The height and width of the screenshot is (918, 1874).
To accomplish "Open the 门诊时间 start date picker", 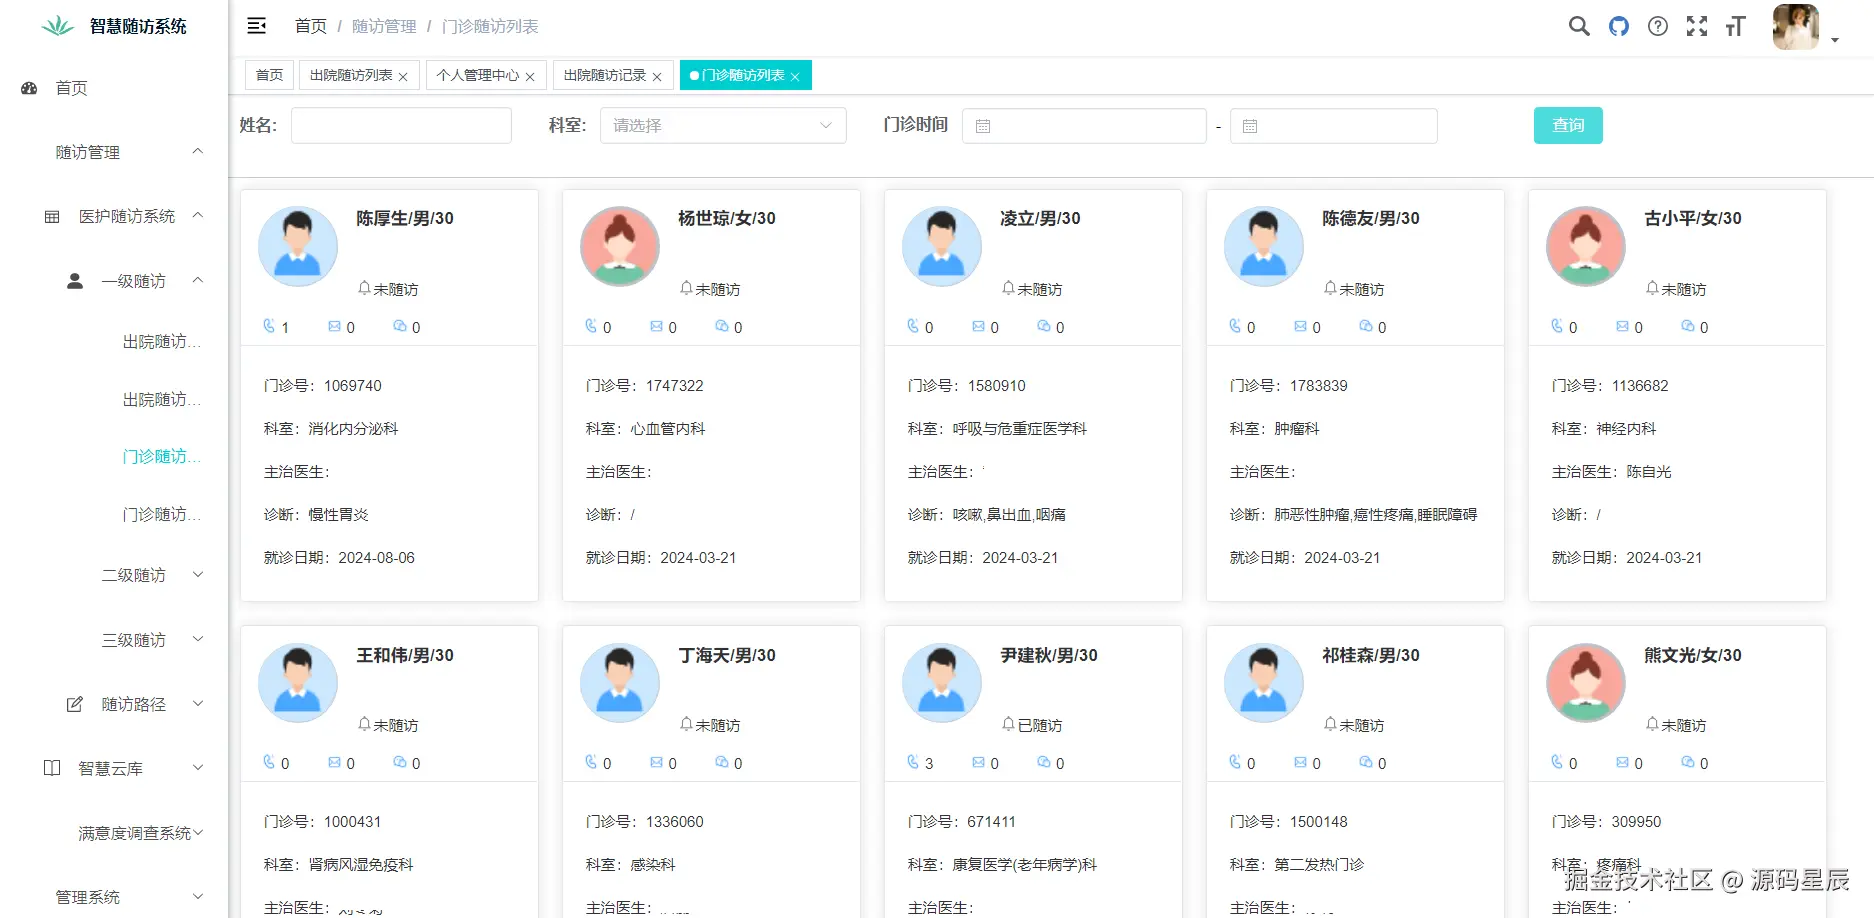I will (x=1084, y=126).
